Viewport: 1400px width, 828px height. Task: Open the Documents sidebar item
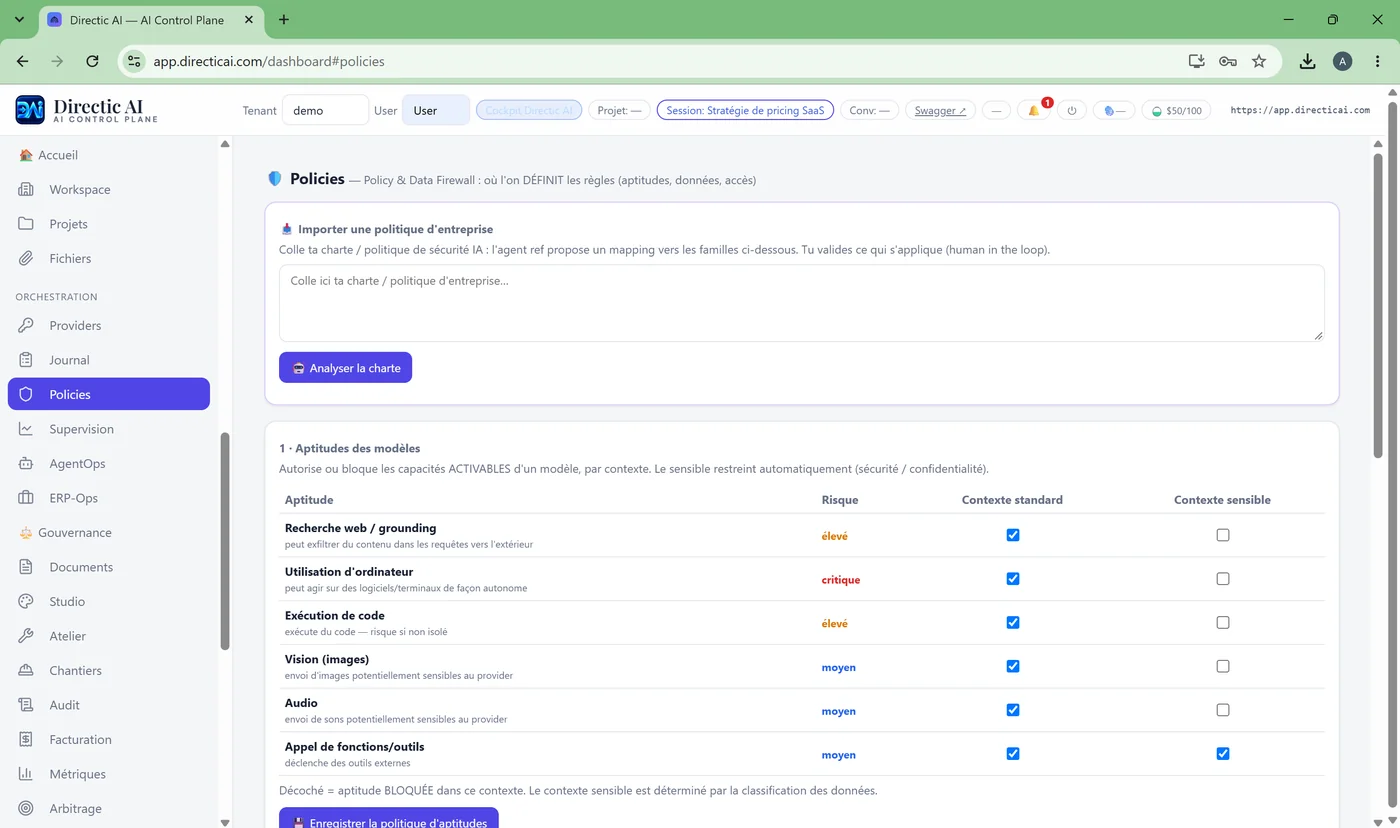[109, 567]
